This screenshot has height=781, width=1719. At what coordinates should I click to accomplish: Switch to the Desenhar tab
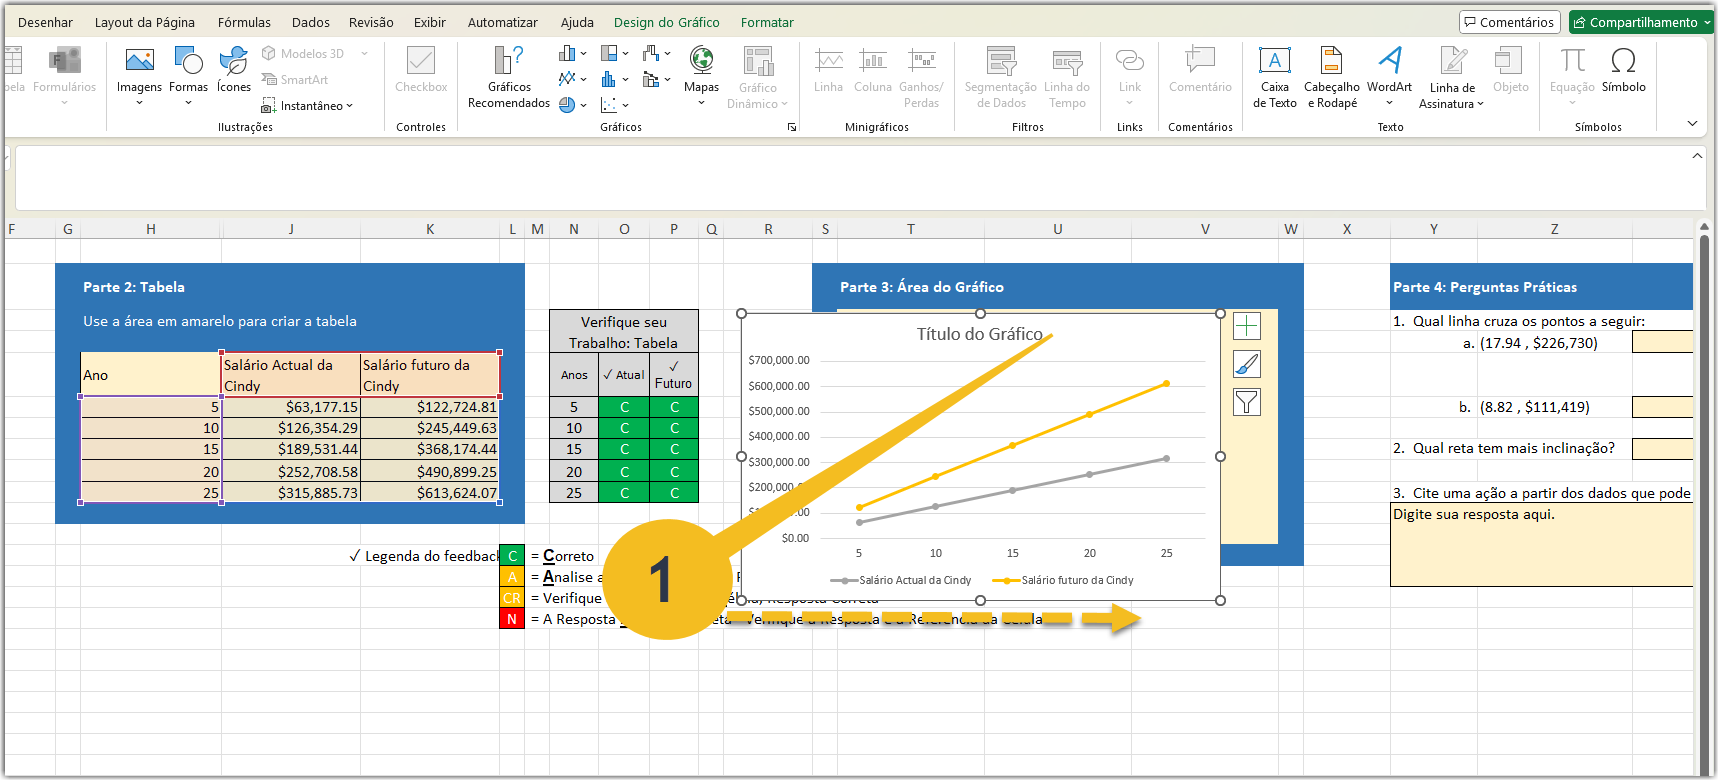click(45, 22)
